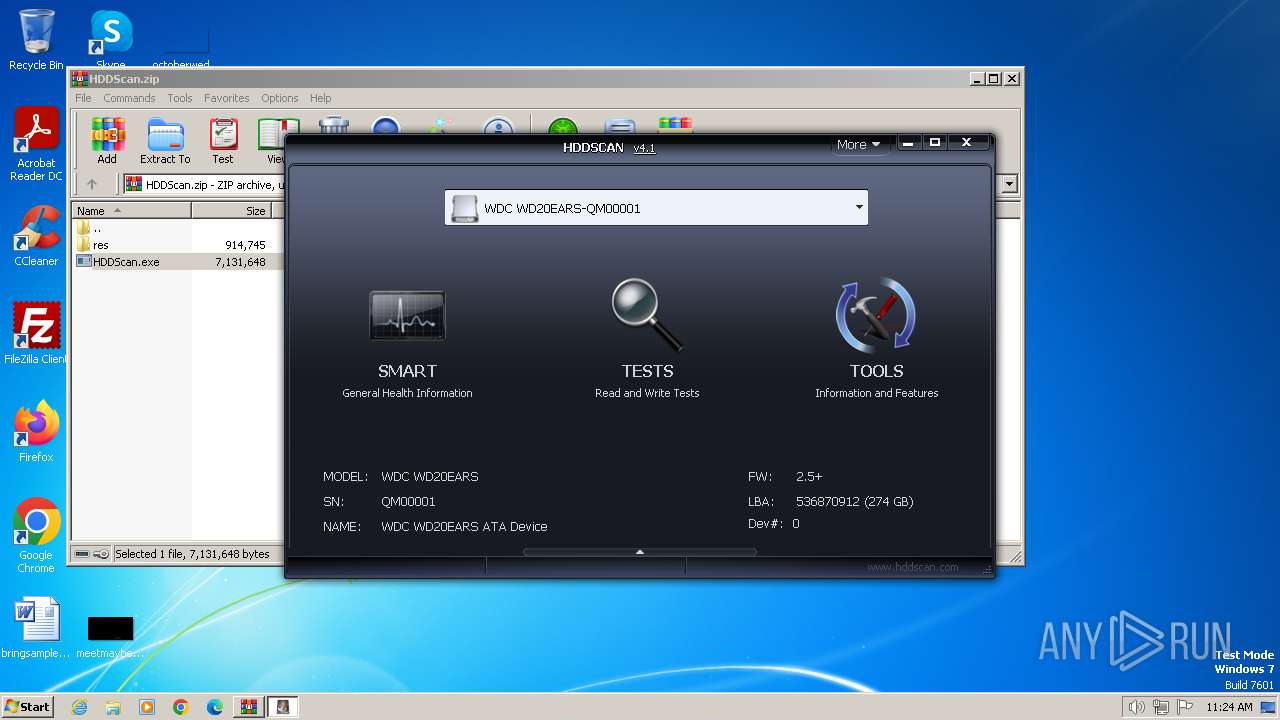Sort by the Size column header
The image size is (1280, 720).
(x=232, y=210)
